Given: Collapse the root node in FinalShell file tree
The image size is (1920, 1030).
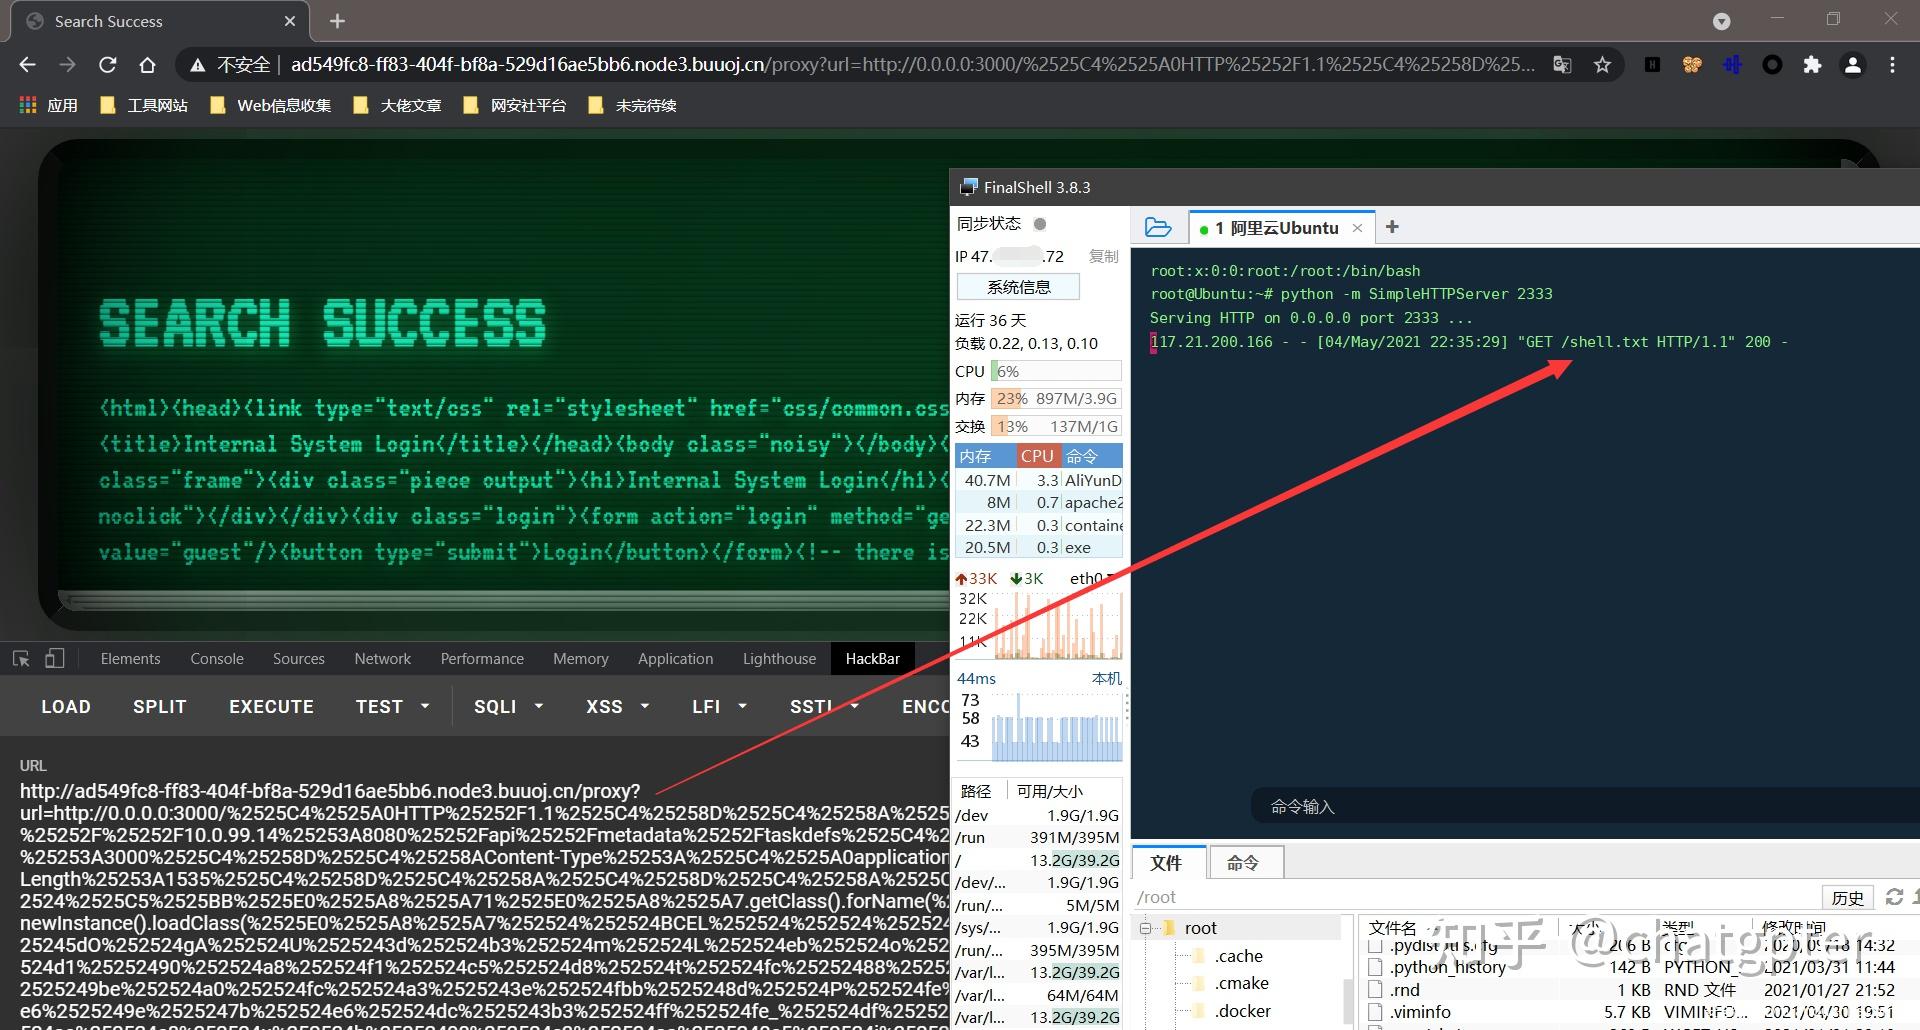Looking at the screenshot, I should click(1143, 927).
